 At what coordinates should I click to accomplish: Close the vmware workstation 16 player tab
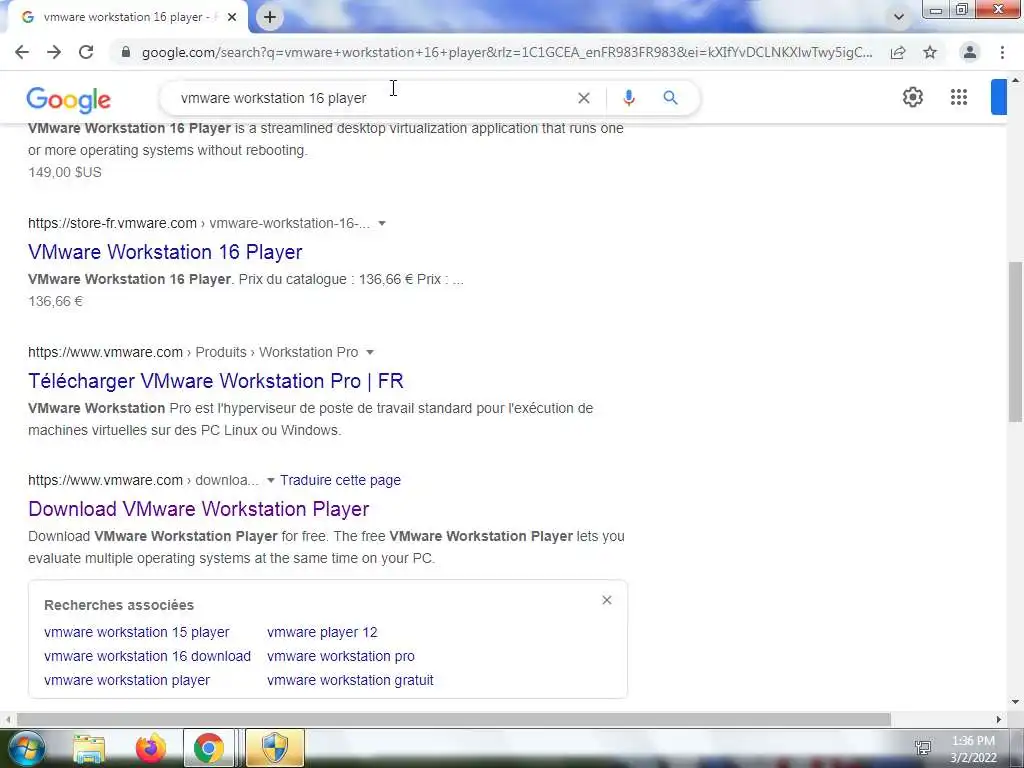[x=232, y=17]
